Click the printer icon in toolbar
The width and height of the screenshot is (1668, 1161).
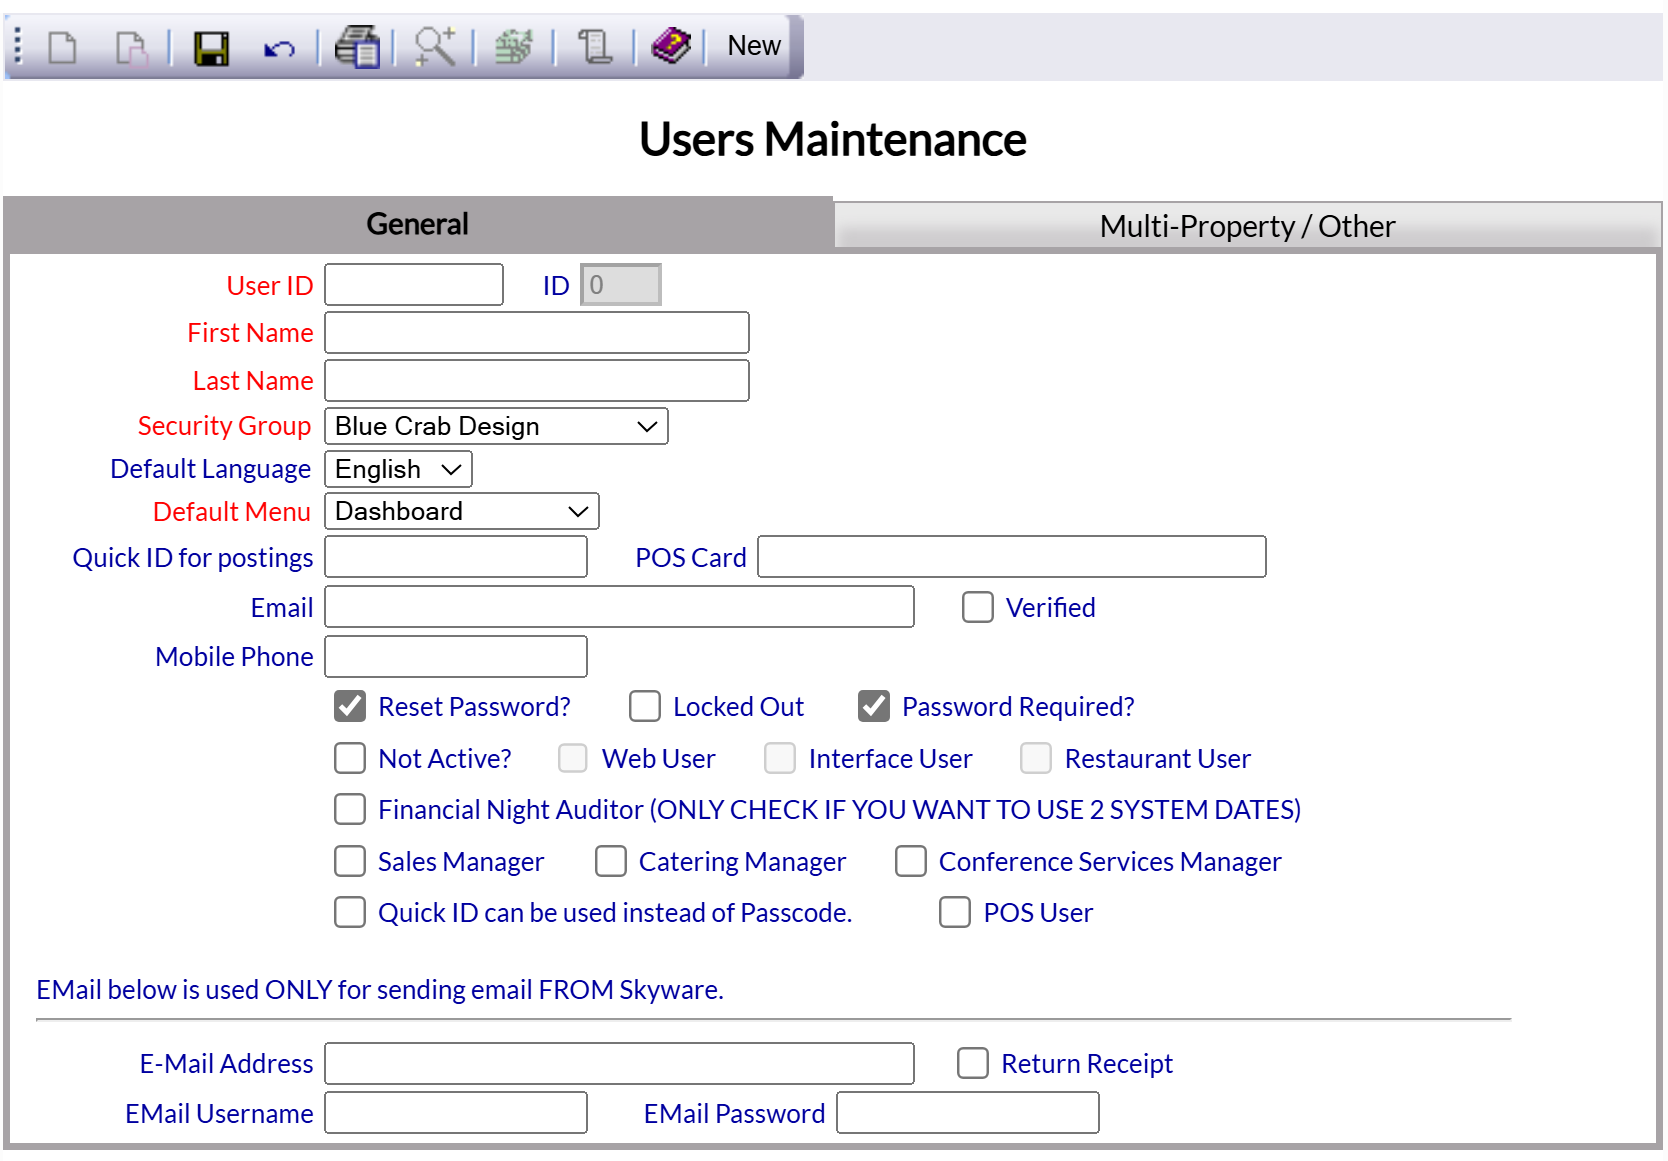(x=357, y=47)
